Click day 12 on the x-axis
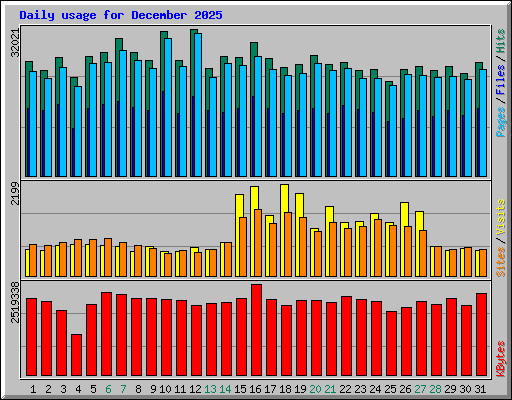 point(195,389)
